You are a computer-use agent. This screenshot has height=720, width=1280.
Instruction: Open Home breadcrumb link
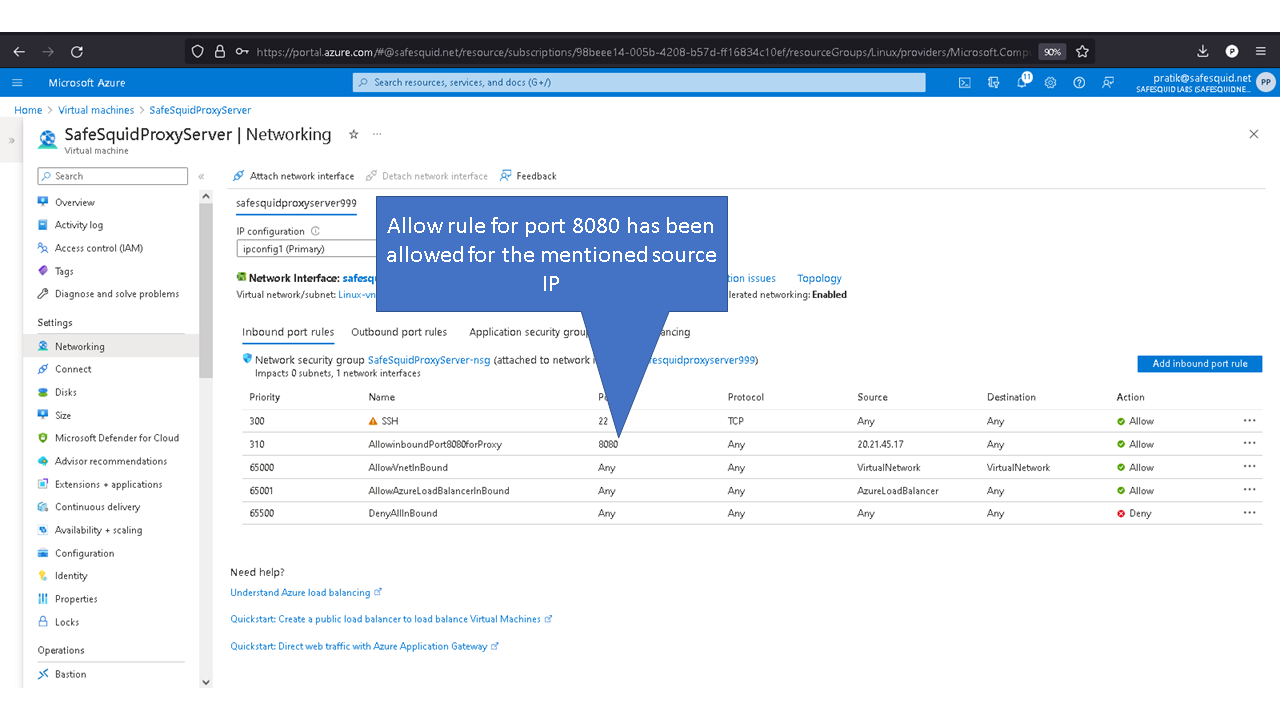click(x=28, y=110)
